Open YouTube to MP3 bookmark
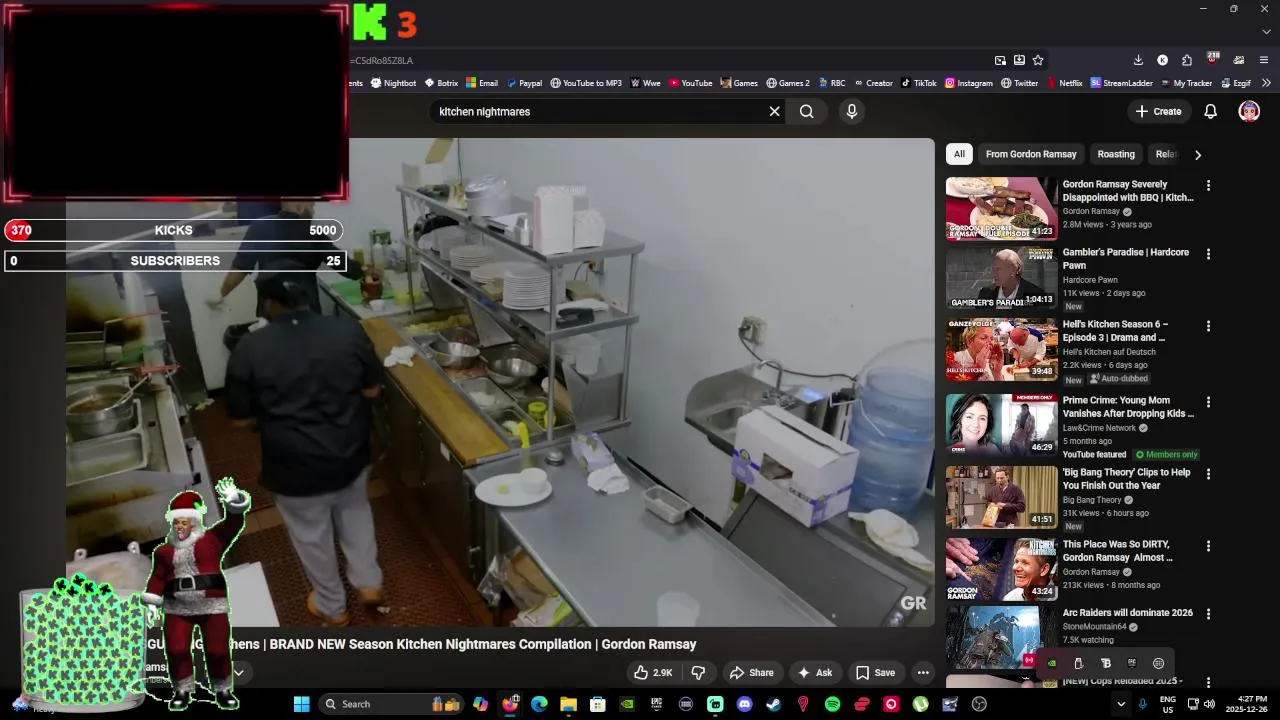 [x=586, y=83]
